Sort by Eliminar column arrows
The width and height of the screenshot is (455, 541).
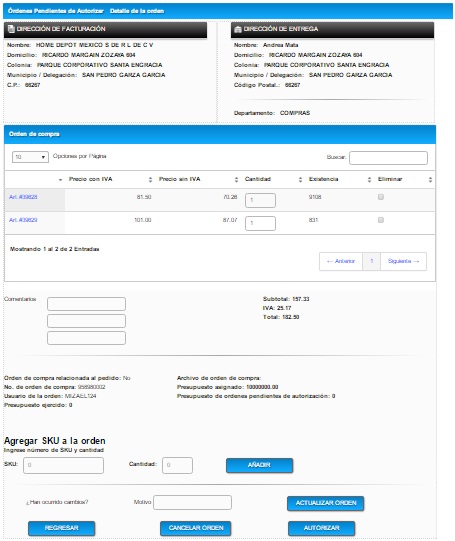430,179
